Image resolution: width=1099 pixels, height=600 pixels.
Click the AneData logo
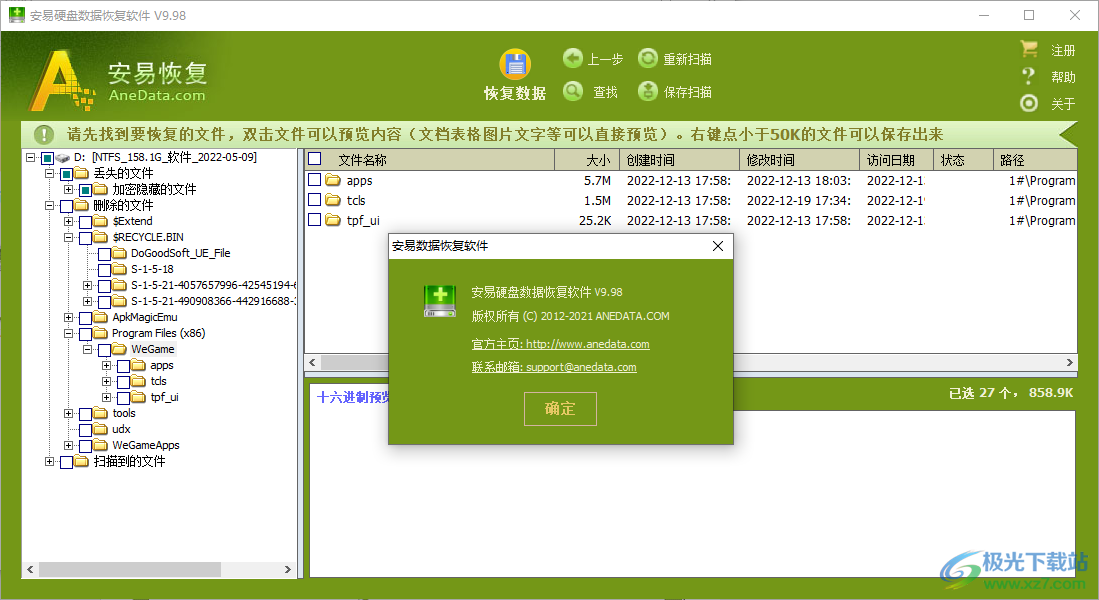coord(118,81)
